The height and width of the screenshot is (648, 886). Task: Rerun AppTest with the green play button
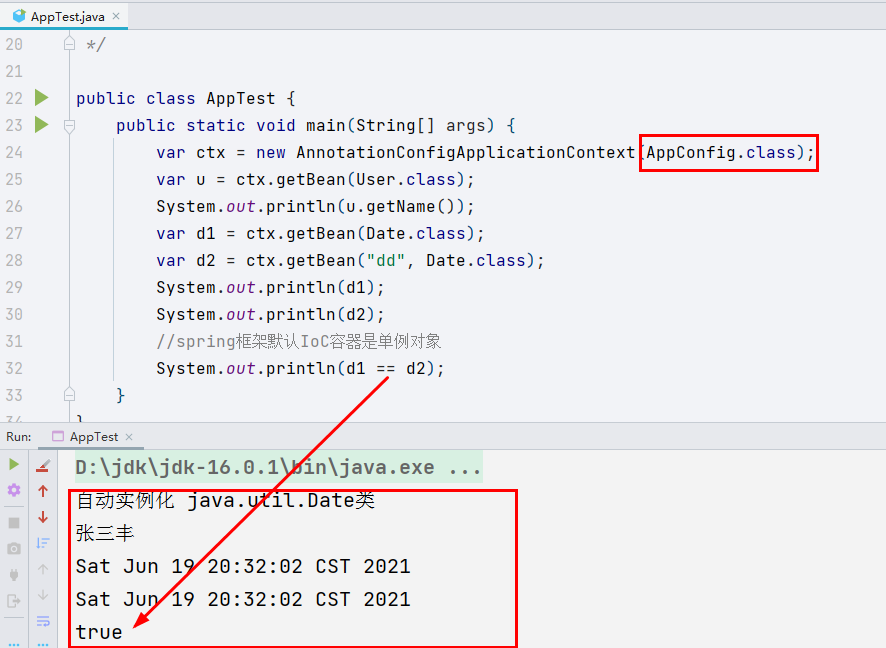[x=14, y=464]
